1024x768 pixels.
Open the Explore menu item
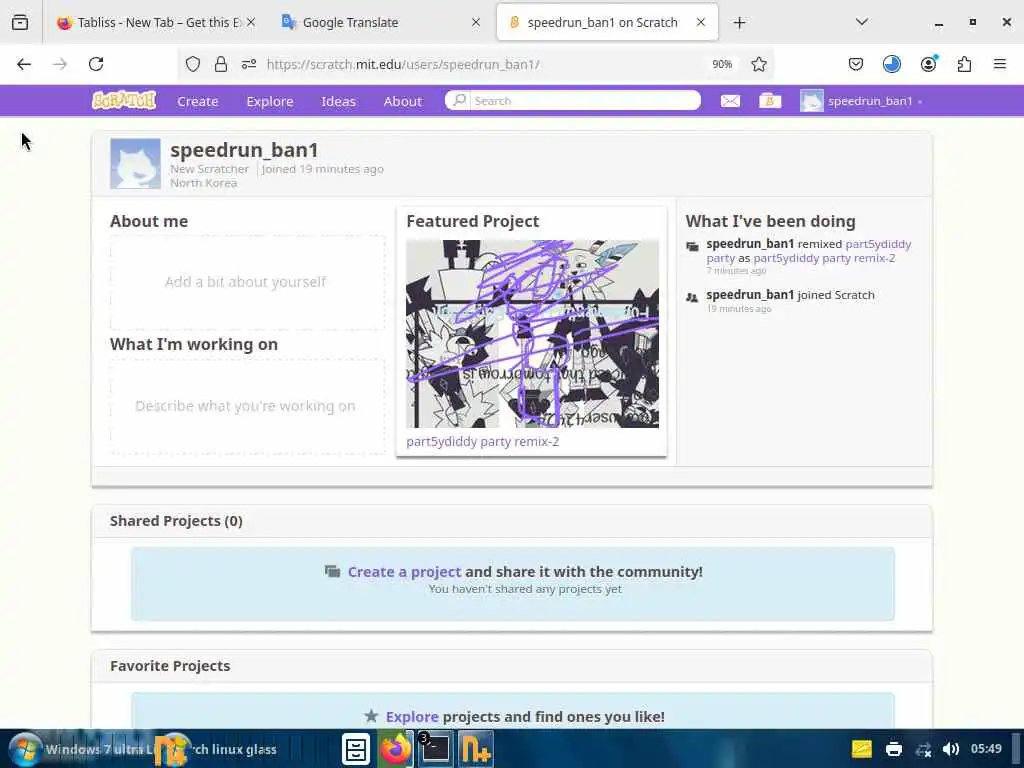pyautogui.click(x=270, y=101)
